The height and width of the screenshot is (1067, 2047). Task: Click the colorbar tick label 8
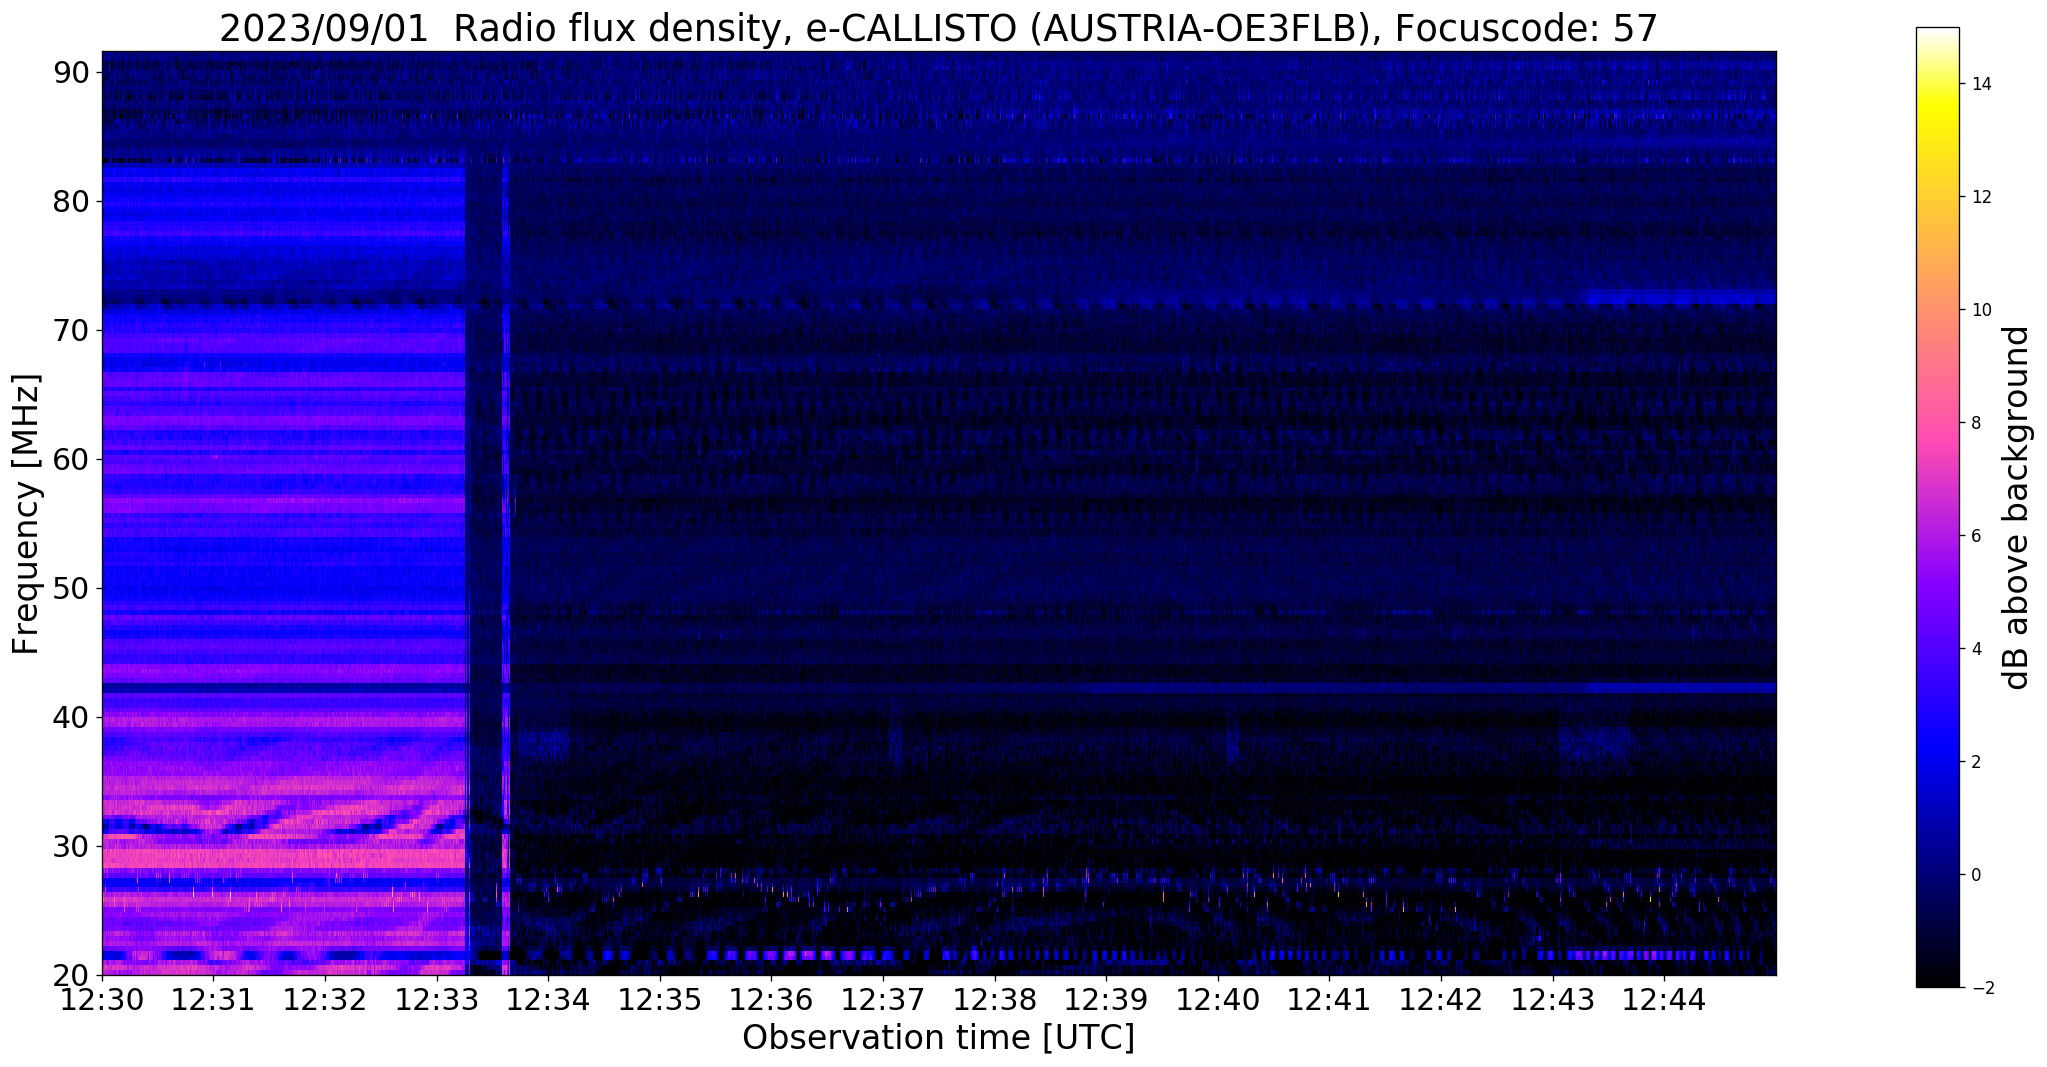pyautogui.click(x=1976, y=423)
